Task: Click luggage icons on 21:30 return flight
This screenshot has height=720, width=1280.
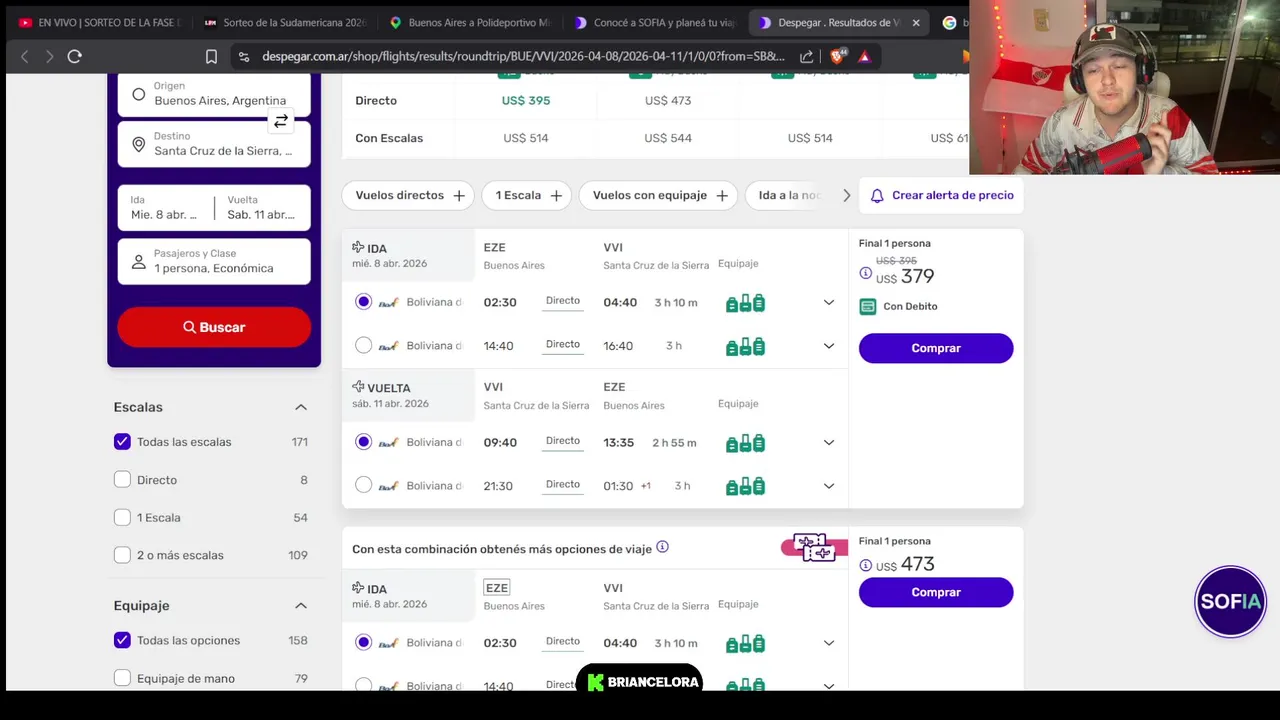Action: click(x=745, y=486)
